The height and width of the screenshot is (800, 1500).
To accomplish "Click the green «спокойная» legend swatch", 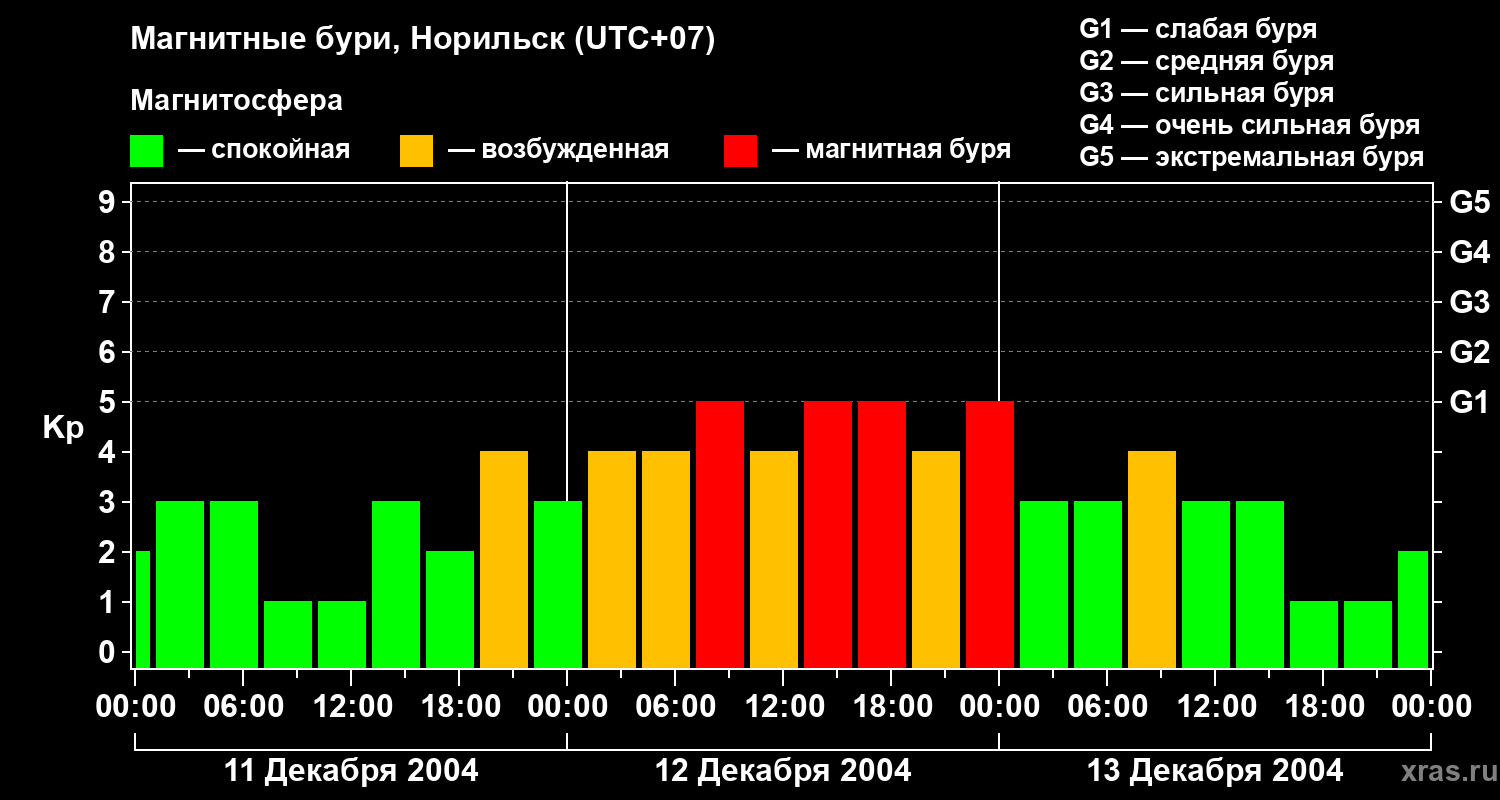I will (x=146, y=151).
